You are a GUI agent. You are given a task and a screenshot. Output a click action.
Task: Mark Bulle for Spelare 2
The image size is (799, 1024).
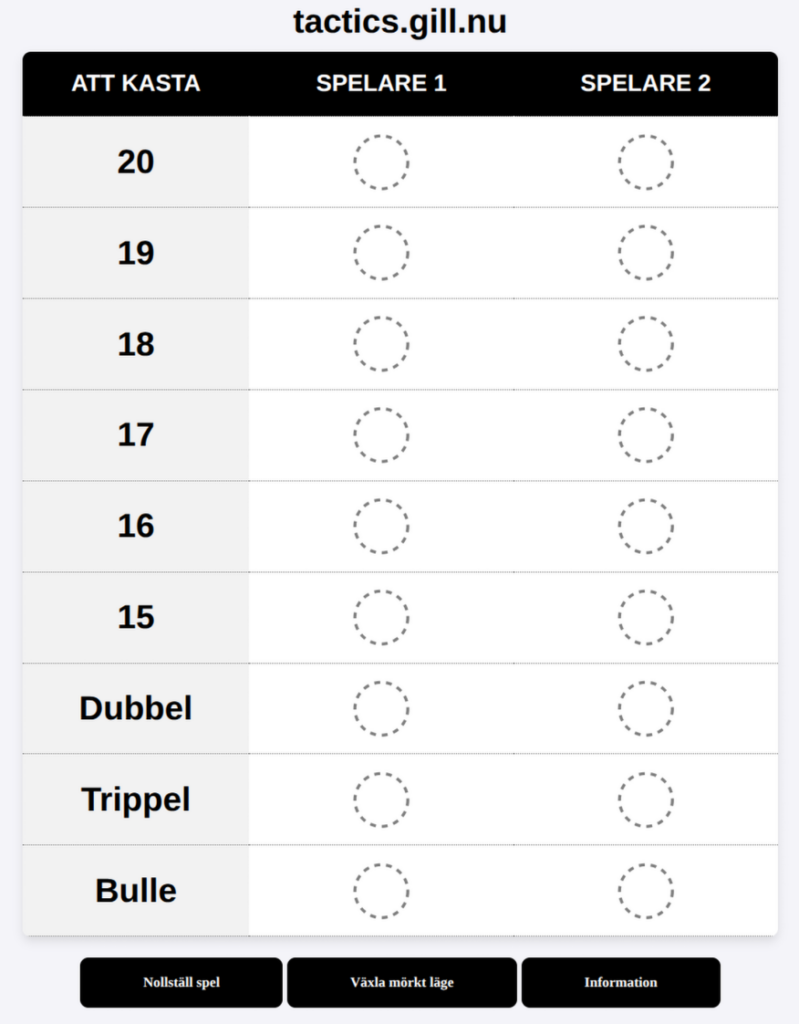[645, 890]
